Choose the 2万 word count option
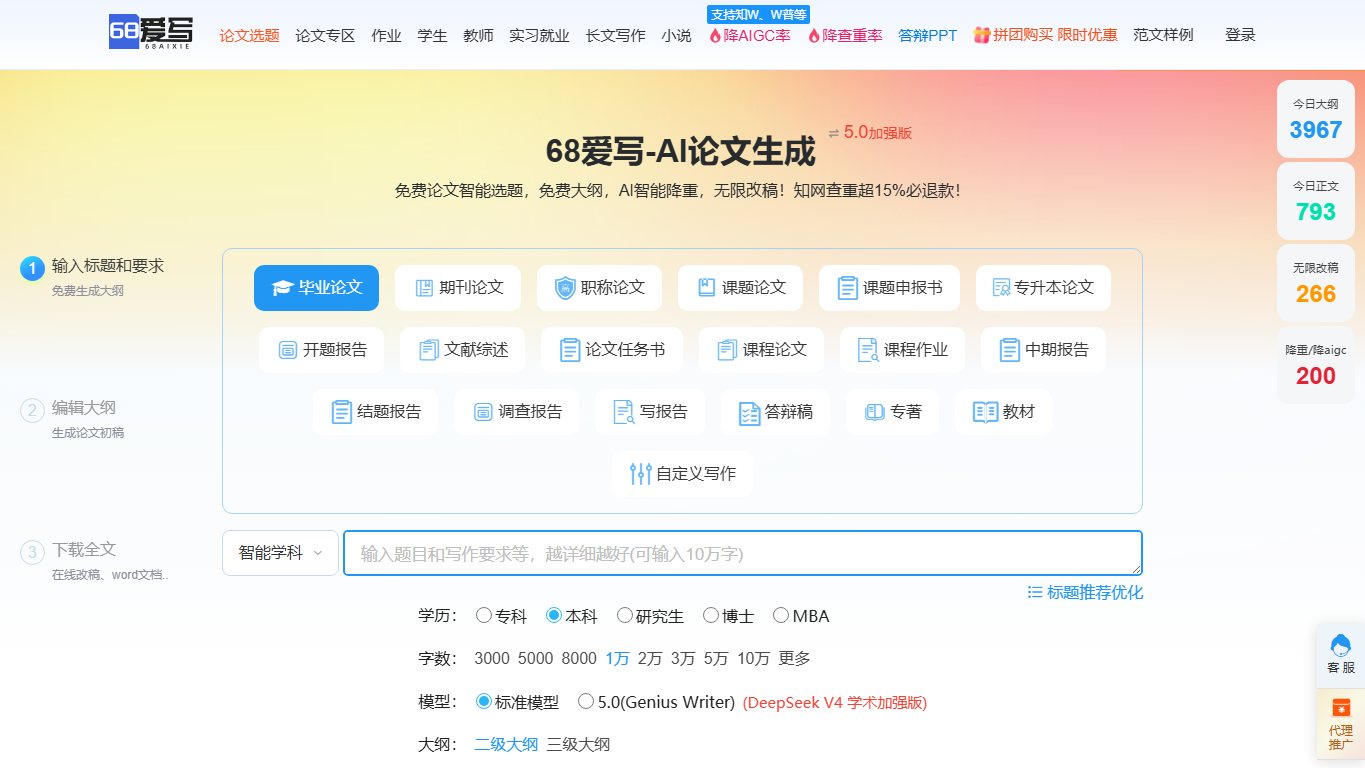 tap(650, 658)
